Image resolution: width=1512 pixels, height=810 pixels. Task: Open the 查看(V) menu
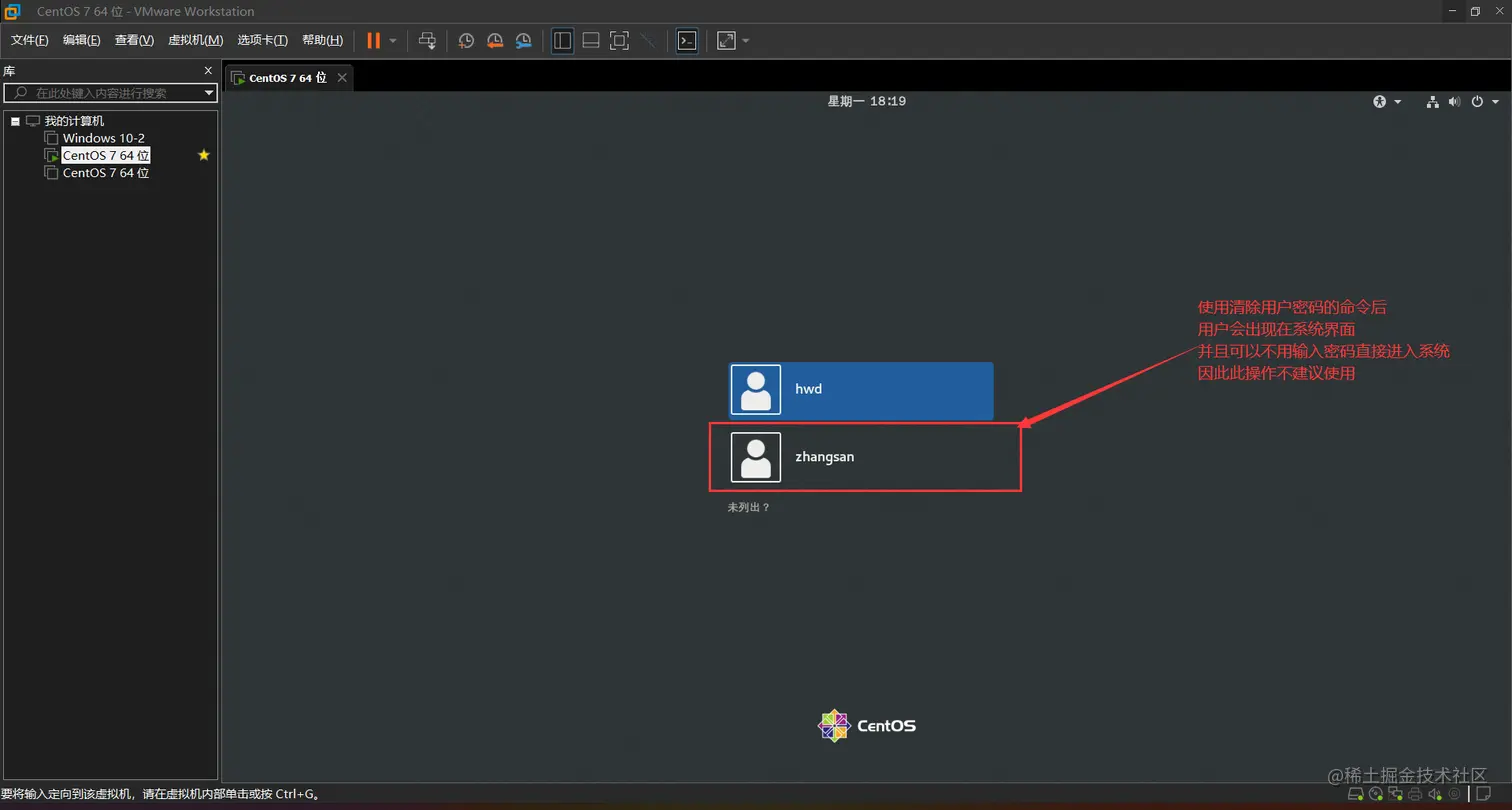point(134,40)
